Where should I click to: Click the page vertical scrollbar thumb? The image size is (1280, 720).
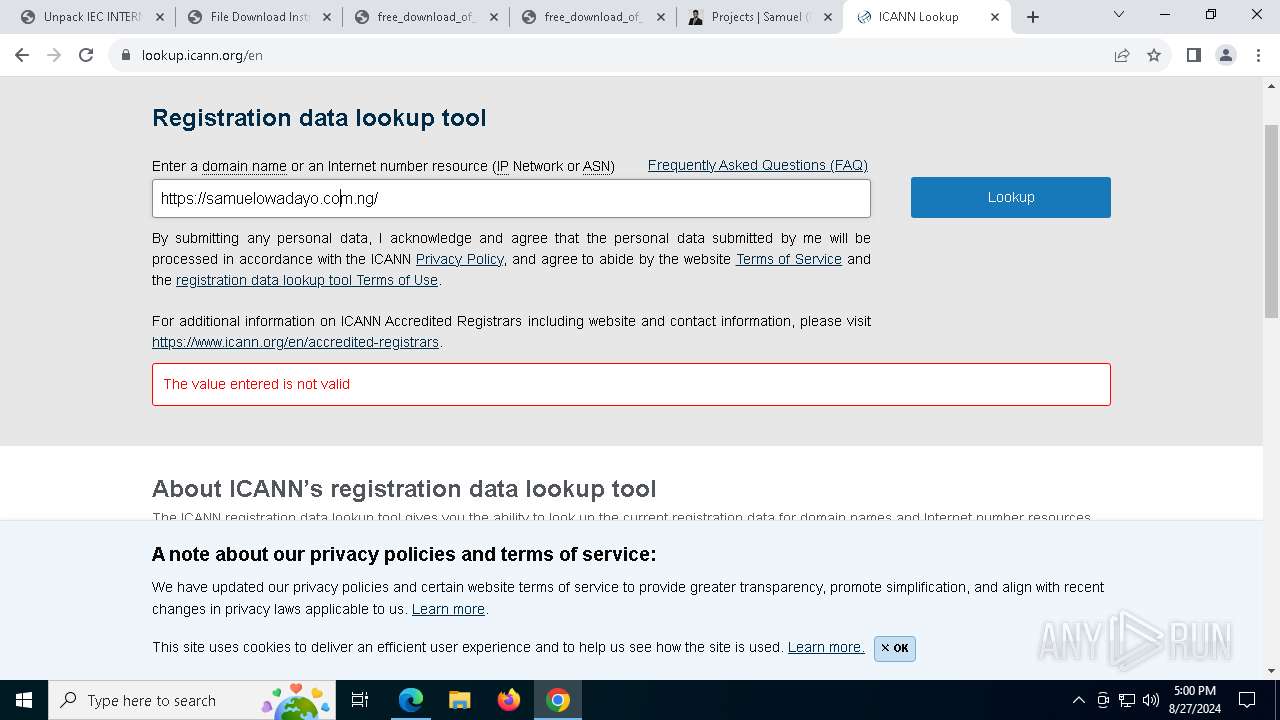pyautogui.click(x=1271, y=220)
